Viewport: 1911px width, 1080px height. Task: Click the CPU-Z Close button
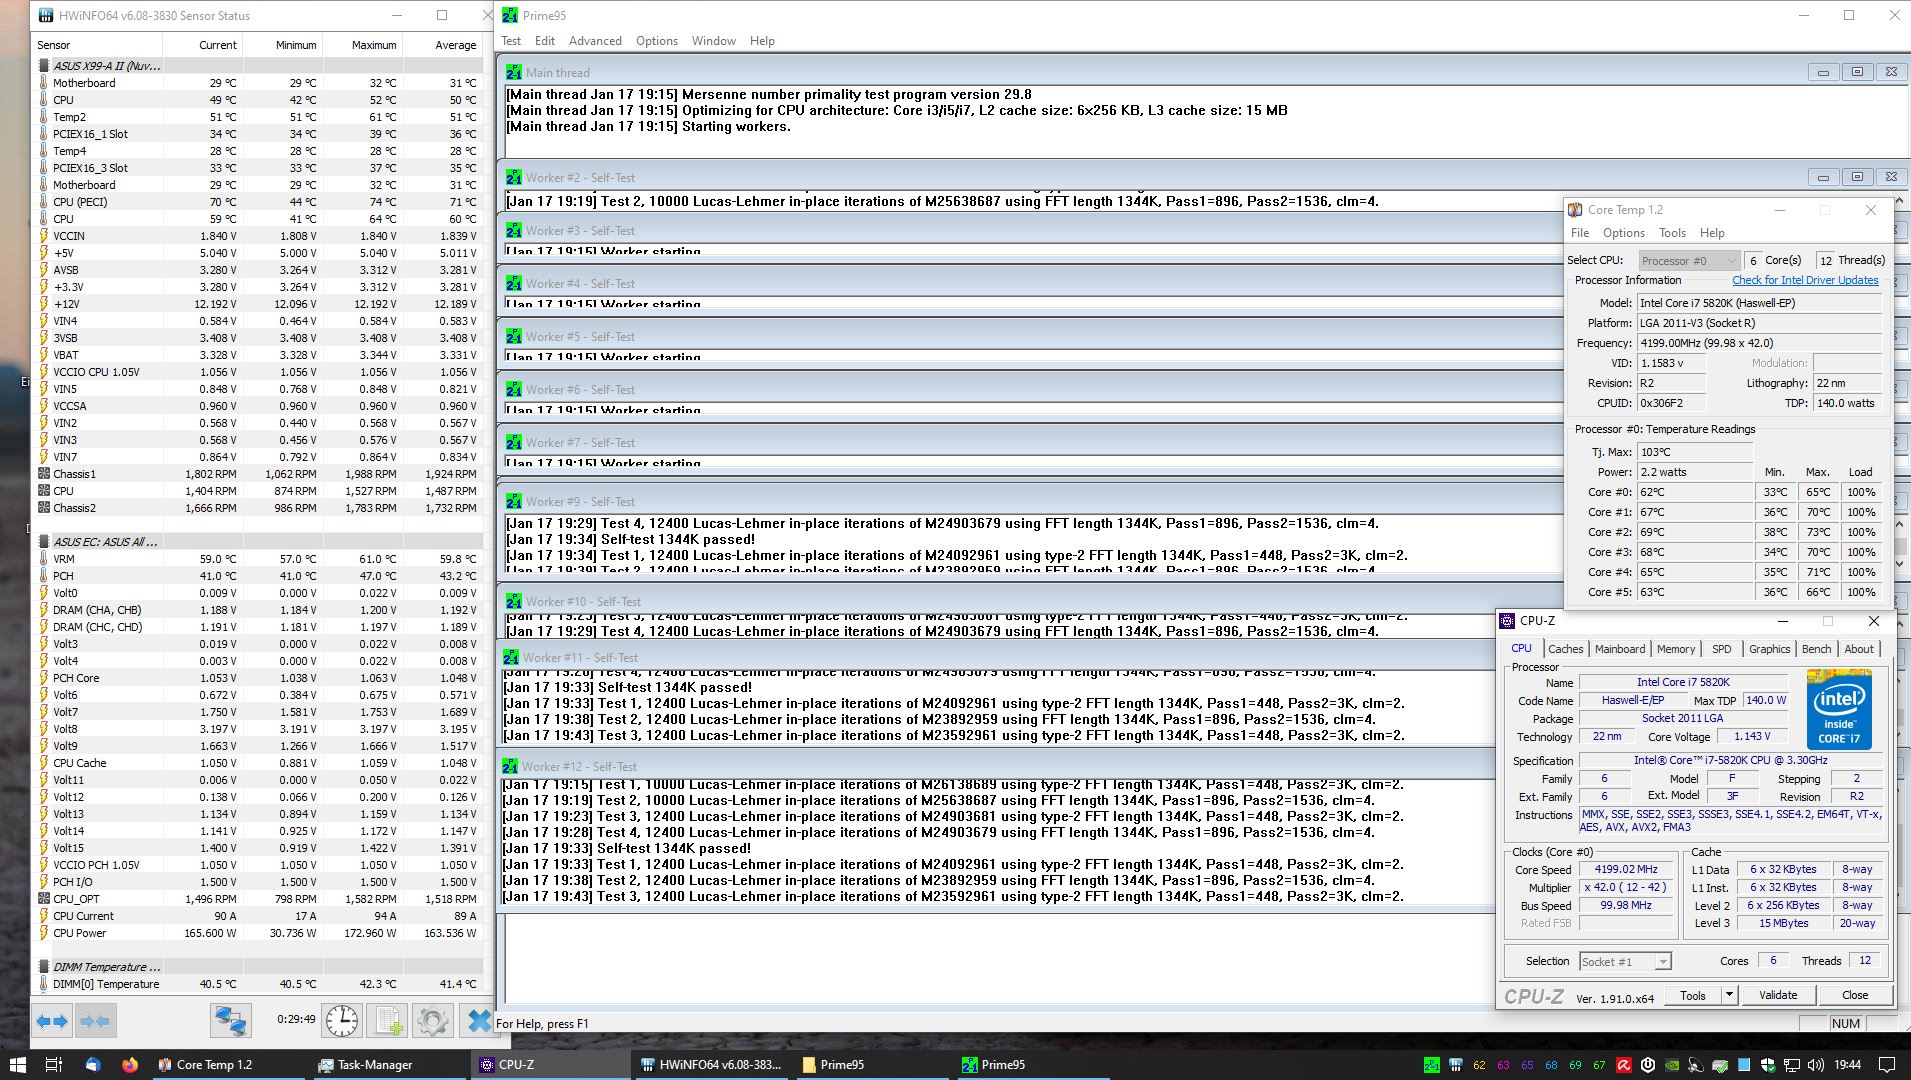click(x=1855, y=995)
